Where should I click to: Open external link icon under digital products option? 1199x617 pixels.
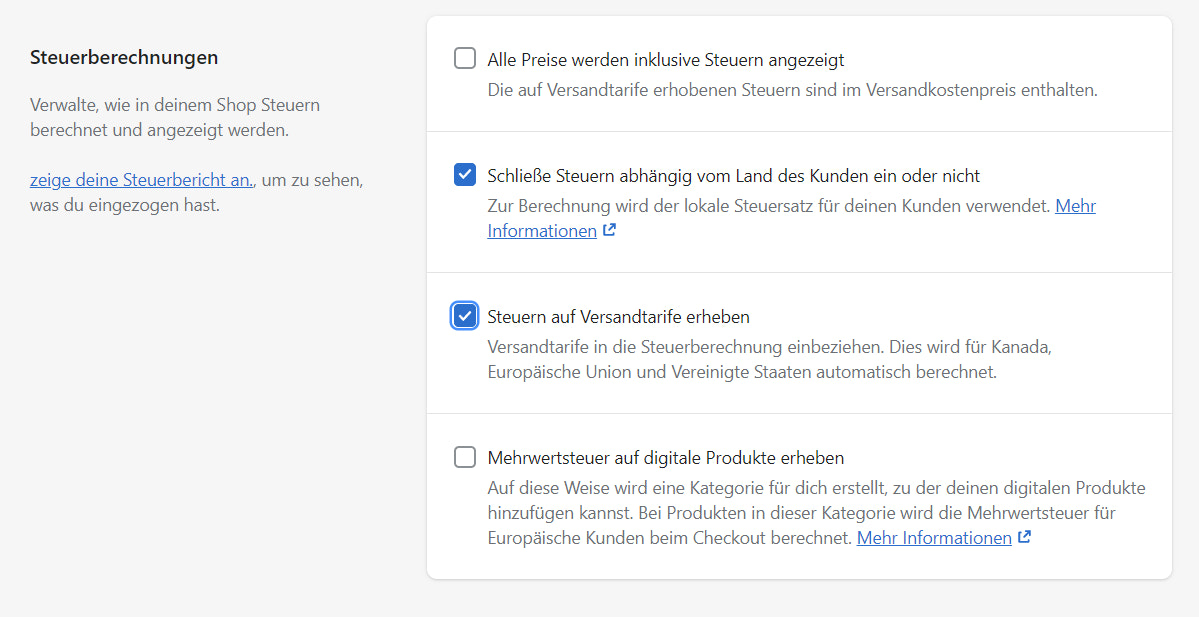(1024, 538)
